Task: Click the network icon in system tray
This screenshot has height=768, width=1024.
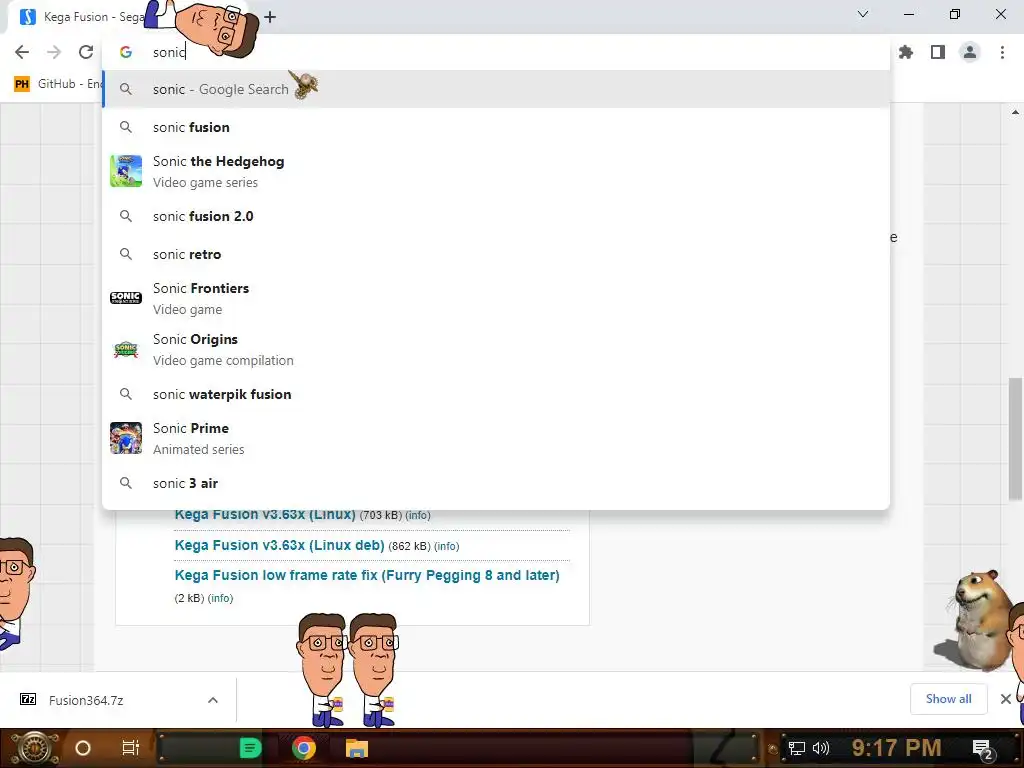Action: coord(797,748)
